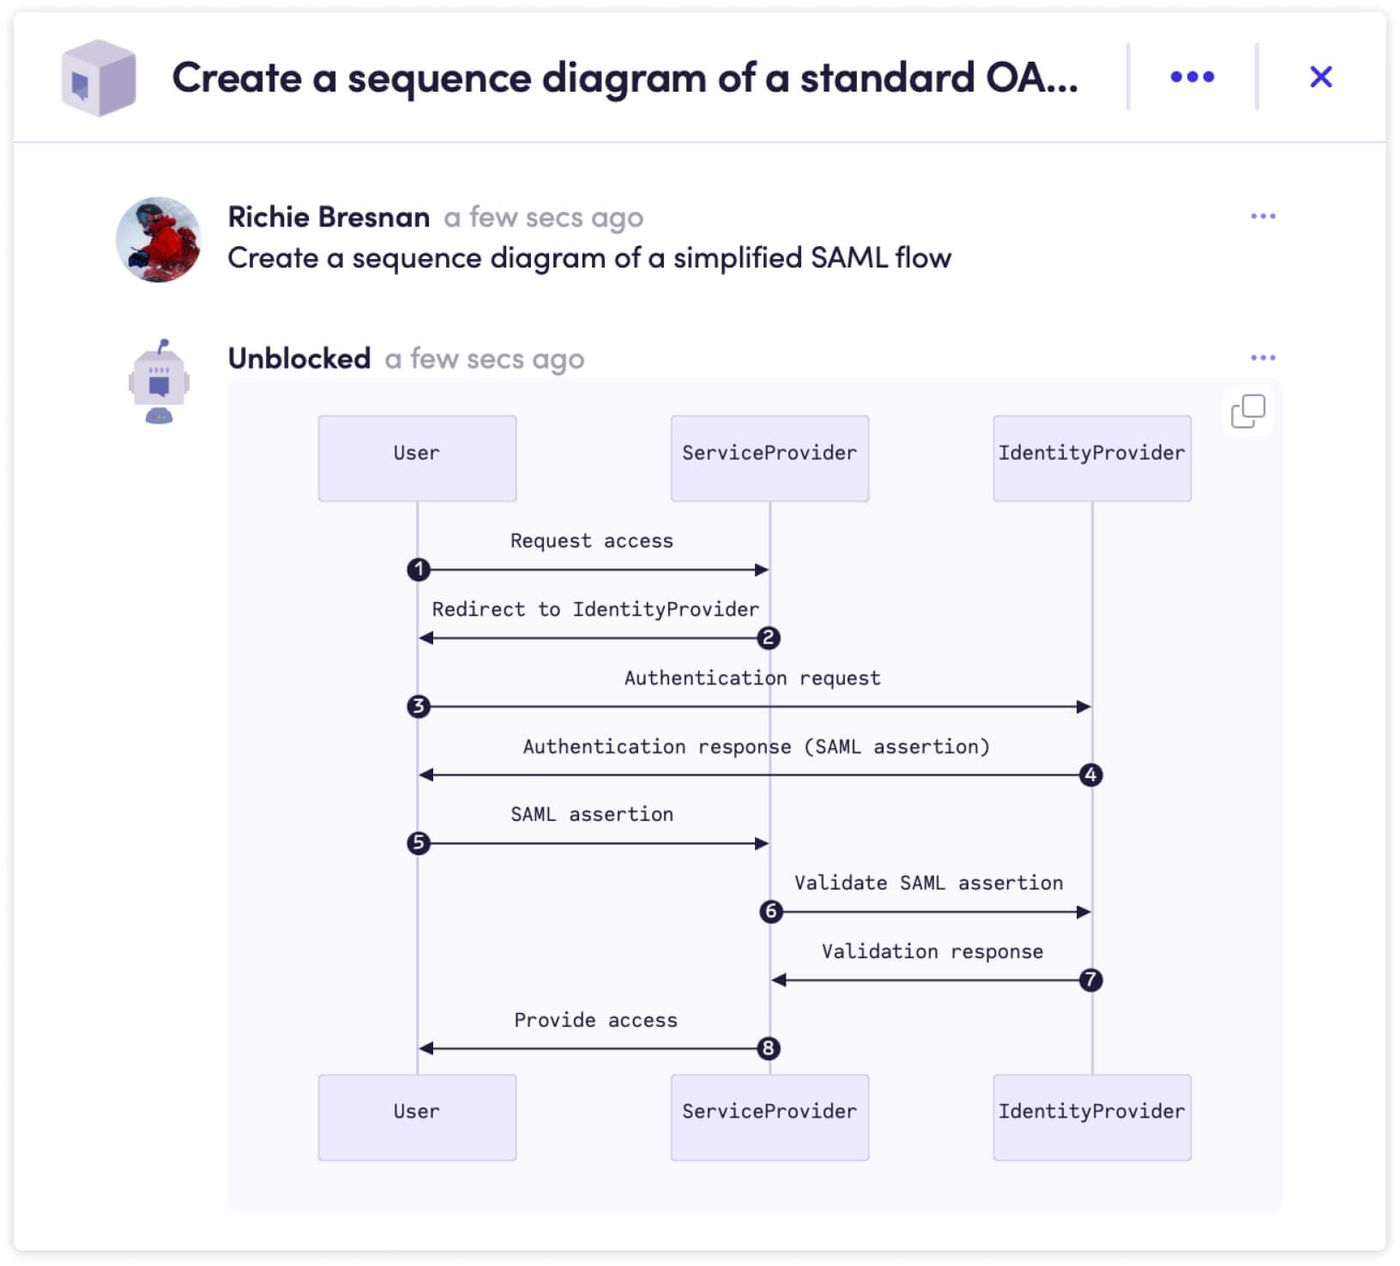Open the options menu for Unblocked's reply

pyautogui.click(x=1263, y=358)
